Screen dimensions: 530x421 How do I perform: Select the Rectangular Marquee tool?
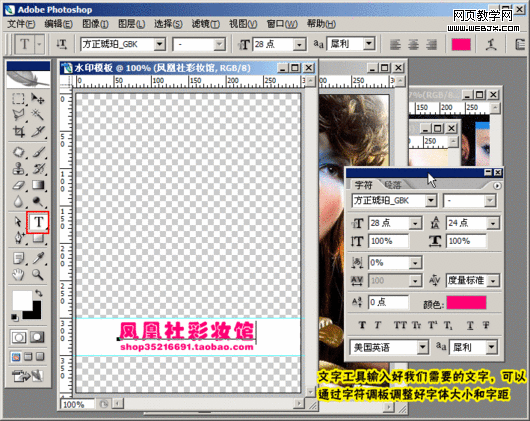(18, 99)
